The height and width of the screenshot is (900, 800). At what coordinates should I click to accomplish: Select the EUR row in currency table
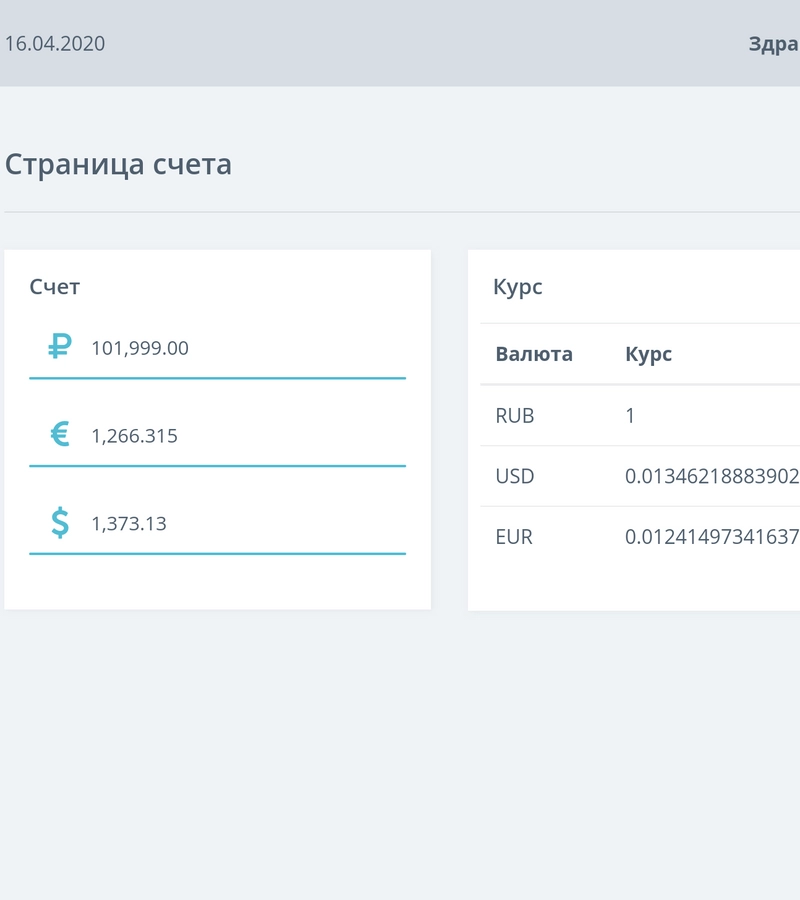[x=514, y=537]
